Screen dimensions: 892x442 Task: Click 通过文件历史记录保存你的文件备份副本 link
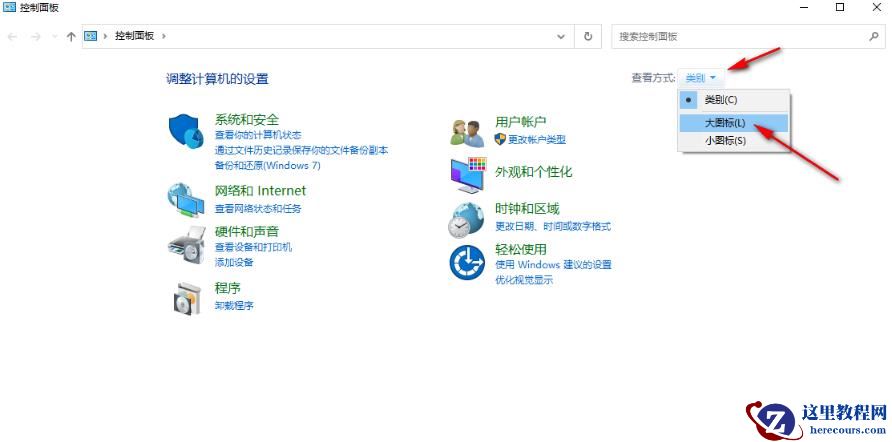302,150
